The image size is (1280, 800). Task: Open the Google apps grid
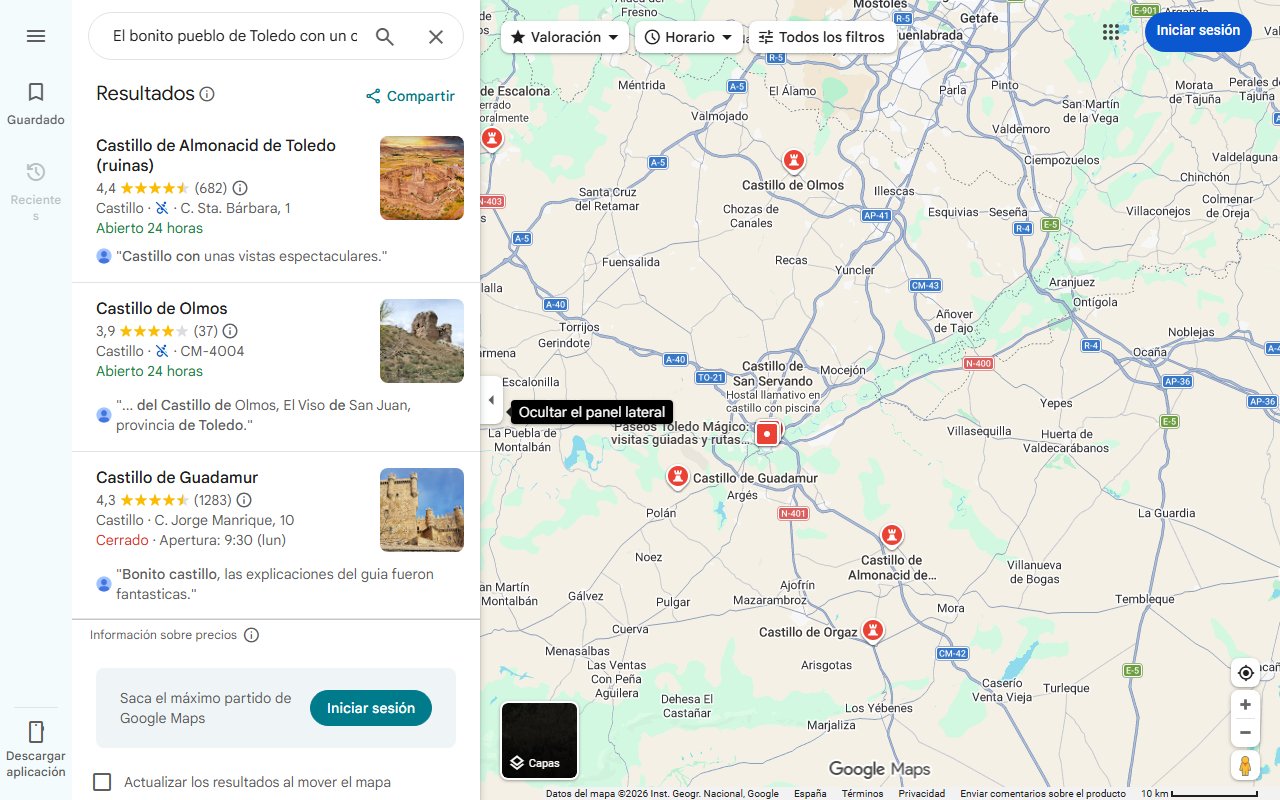point(1111,32)
